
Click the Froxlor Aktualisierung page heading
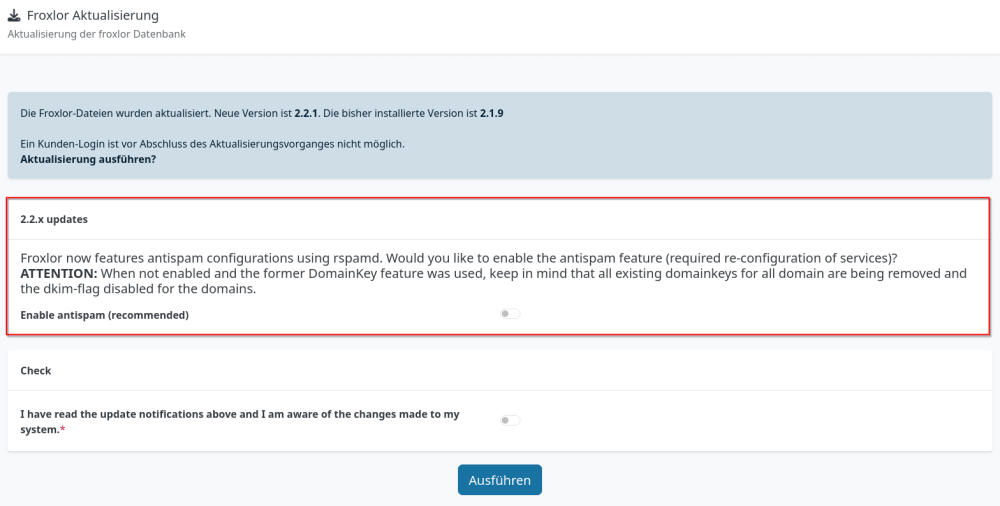tap(92, 16)
